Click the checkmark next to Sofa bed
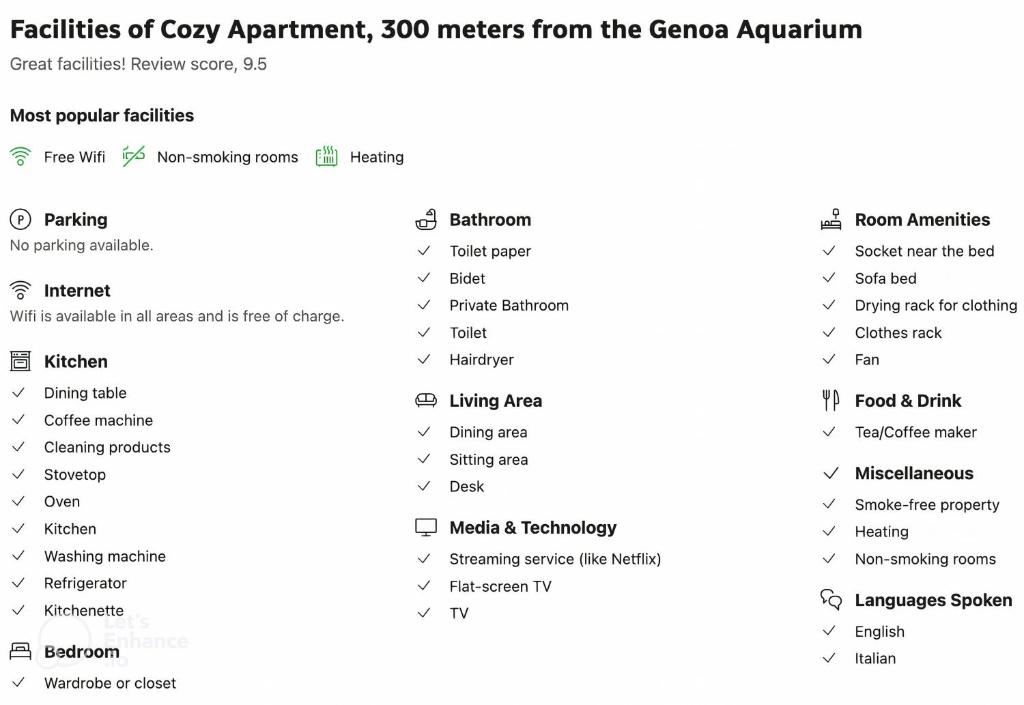The width and height of the screenshot is (1024, 705). pyautogui.click(x=829, y=278)
